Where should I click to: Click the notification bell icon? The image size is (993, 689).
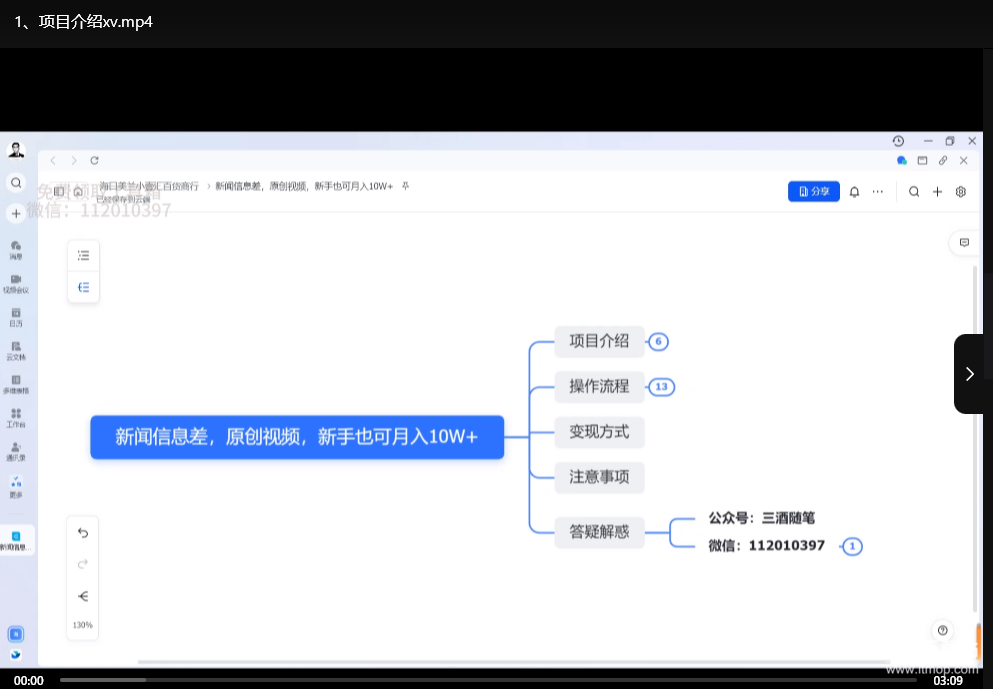coord(854,192)
